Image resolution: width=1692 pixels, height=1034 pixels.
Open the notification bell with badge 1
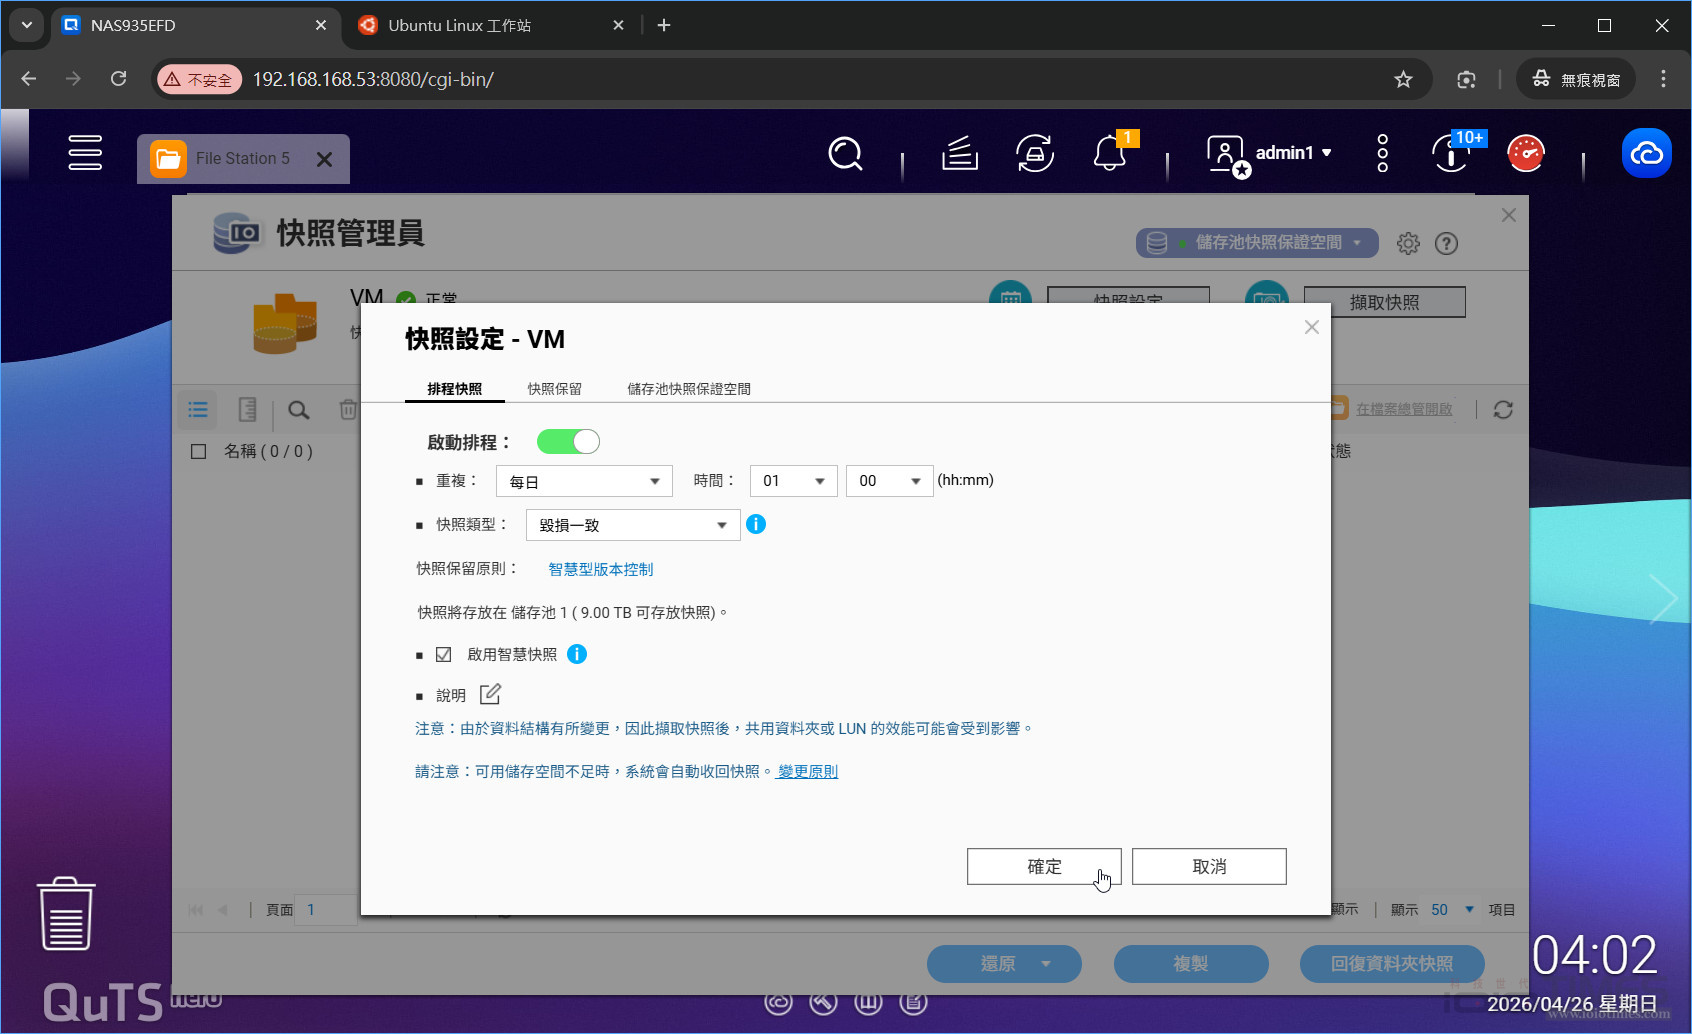1110,155
